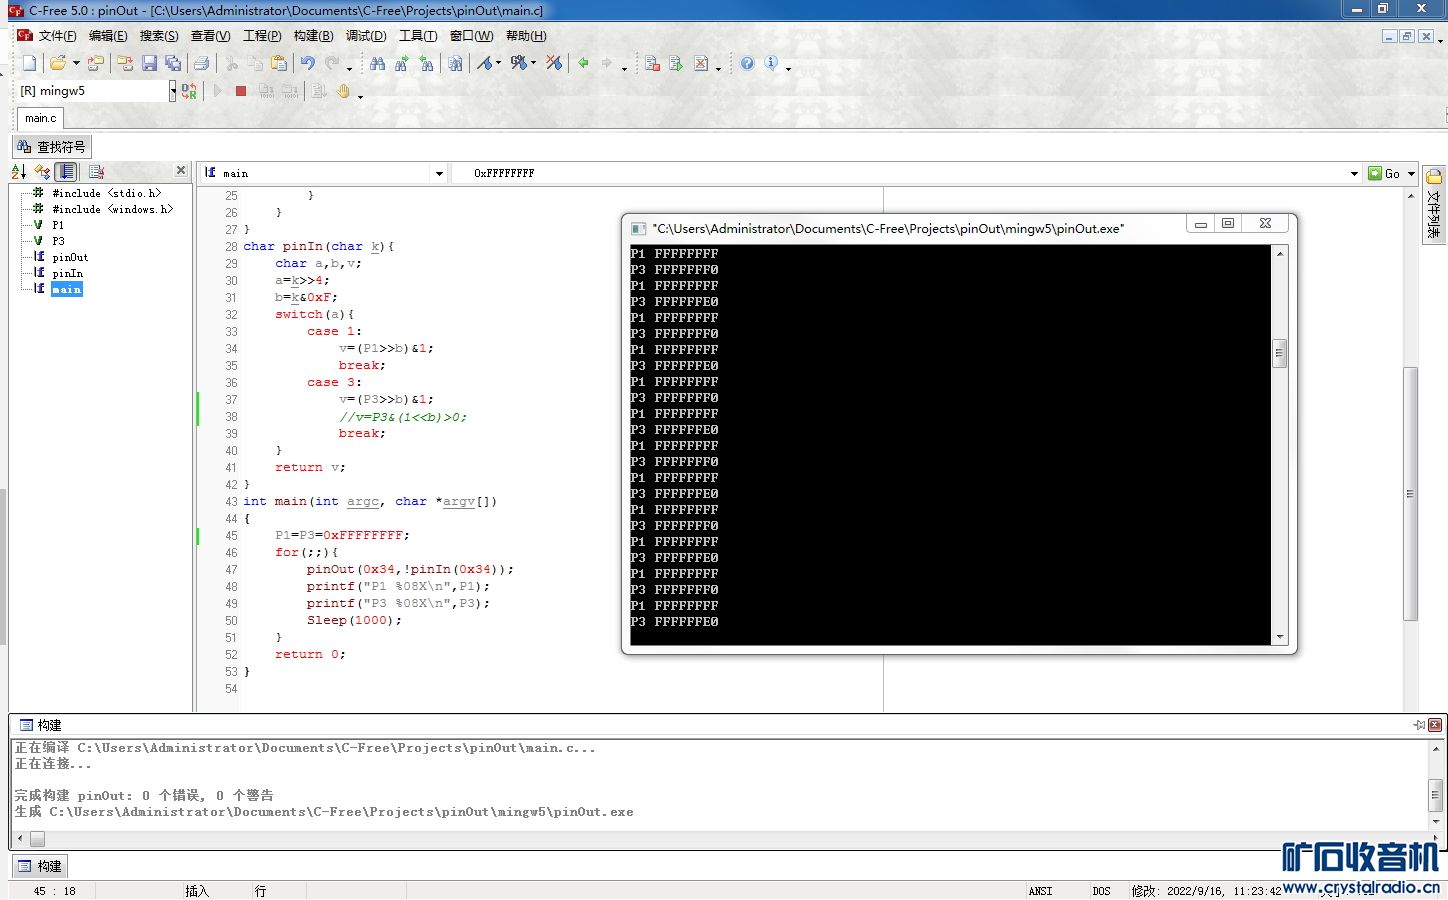Screen dimensions: 1448x900
Task: Click the hand icon in debug toolbar
Action: click(343, 91)
